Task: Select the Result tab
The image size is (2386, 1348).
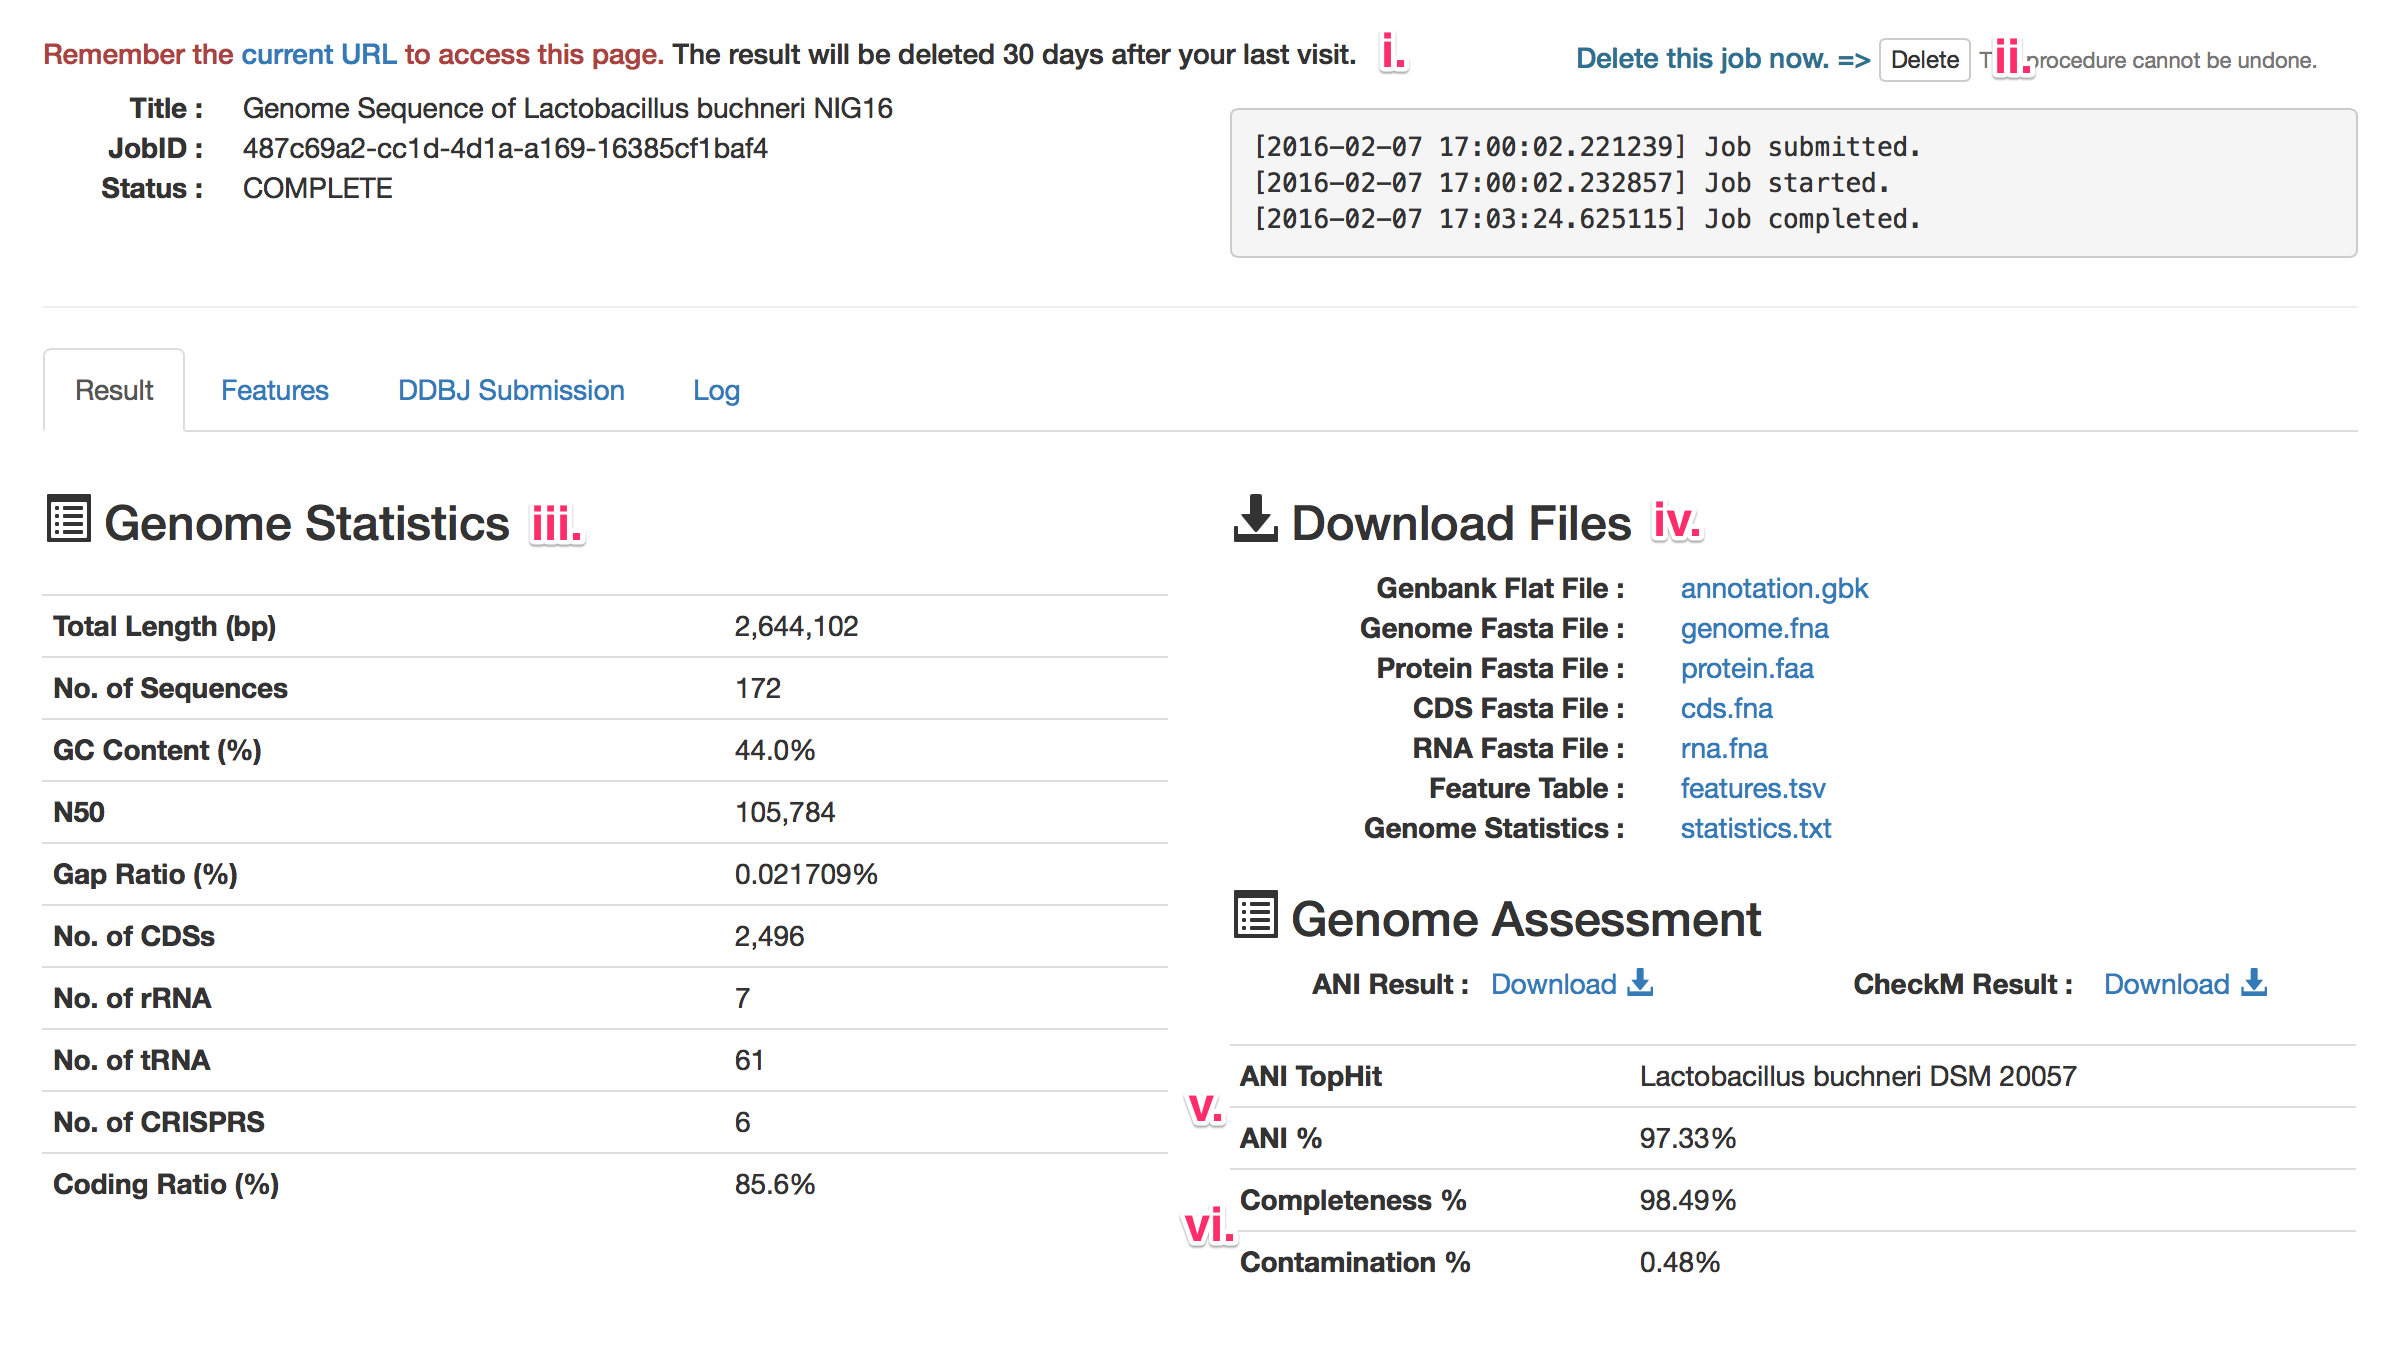Action: tap(114, 390)
